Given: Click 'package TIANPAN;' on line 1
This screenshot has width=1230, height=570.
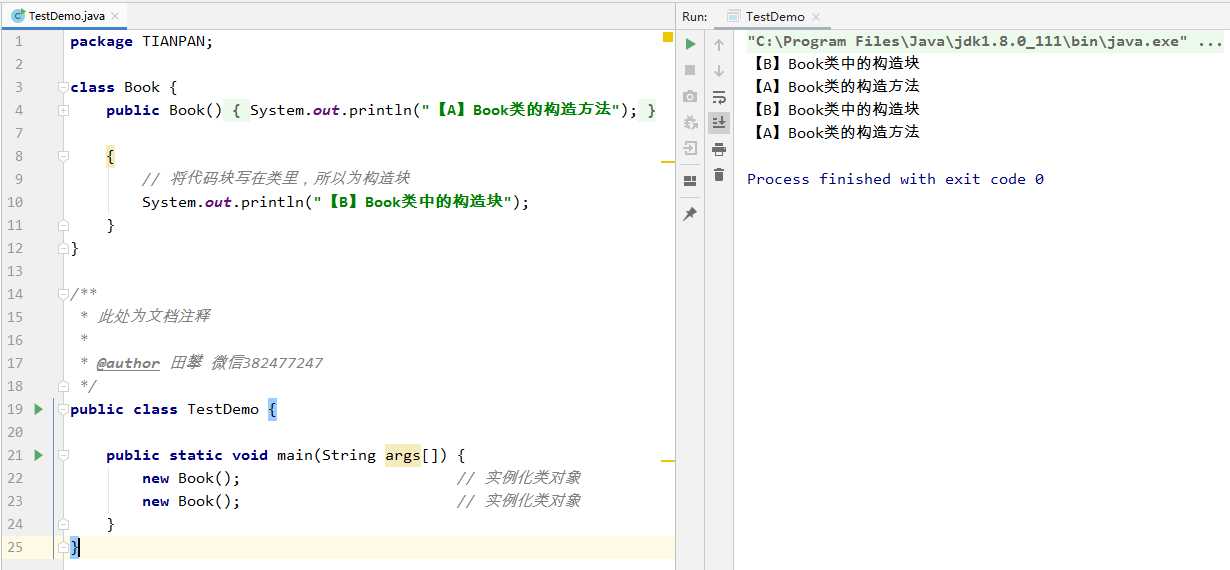Looking at the screenshot, I should tap(142, 41).
